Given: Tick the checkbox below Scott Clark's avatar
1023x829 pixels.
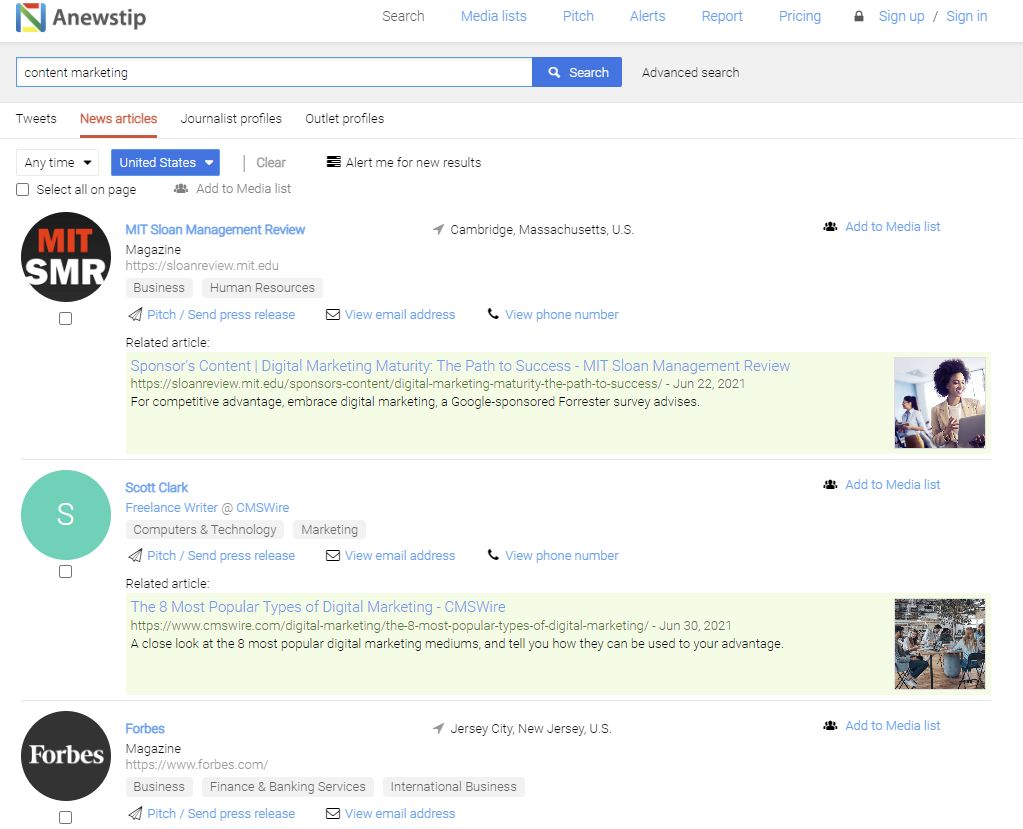Looking at the screenshot, I should click(x=65, y=571).
